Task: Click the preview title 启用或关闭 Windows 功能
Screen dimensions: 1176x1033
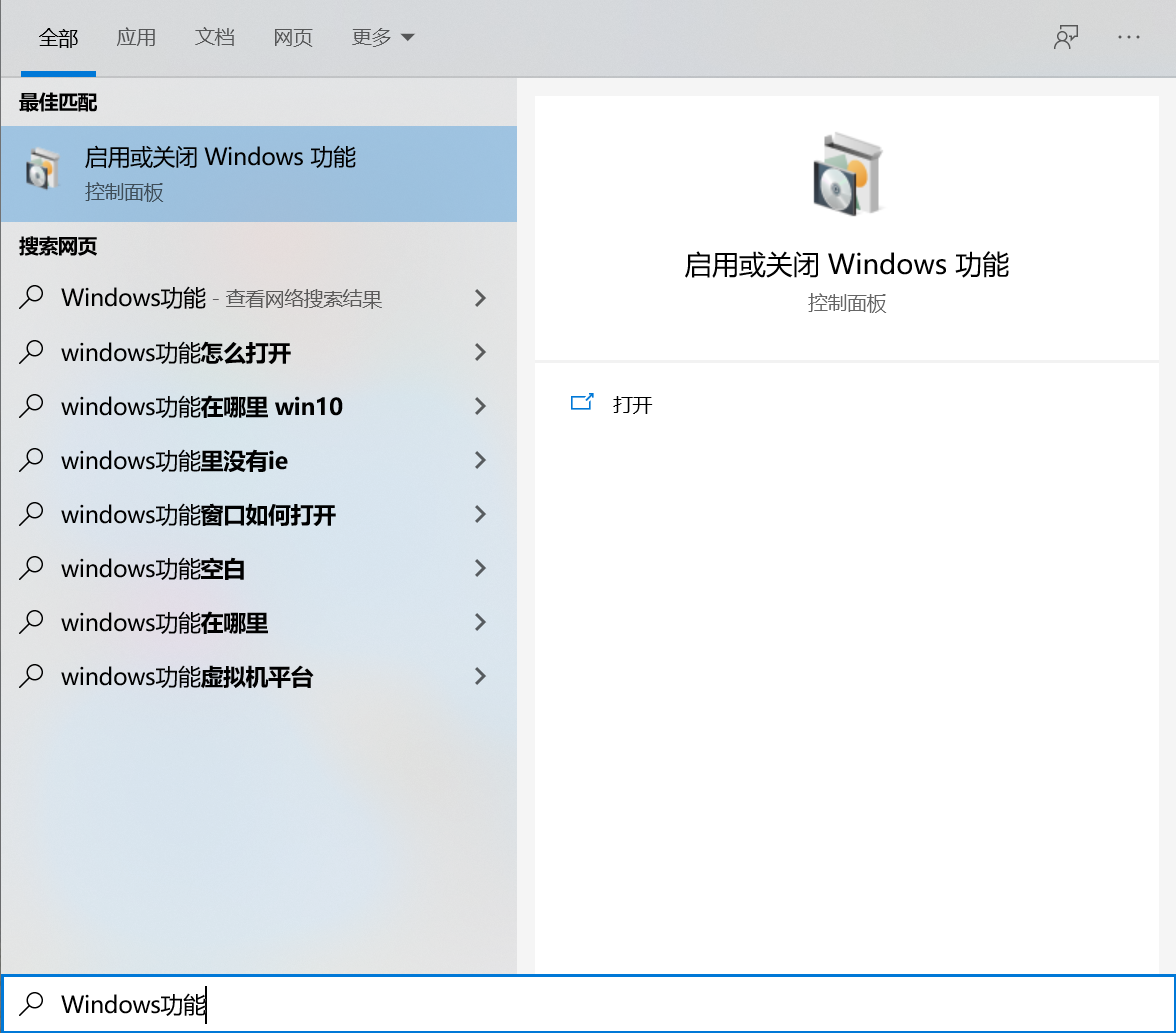Action: click(847, 264)
